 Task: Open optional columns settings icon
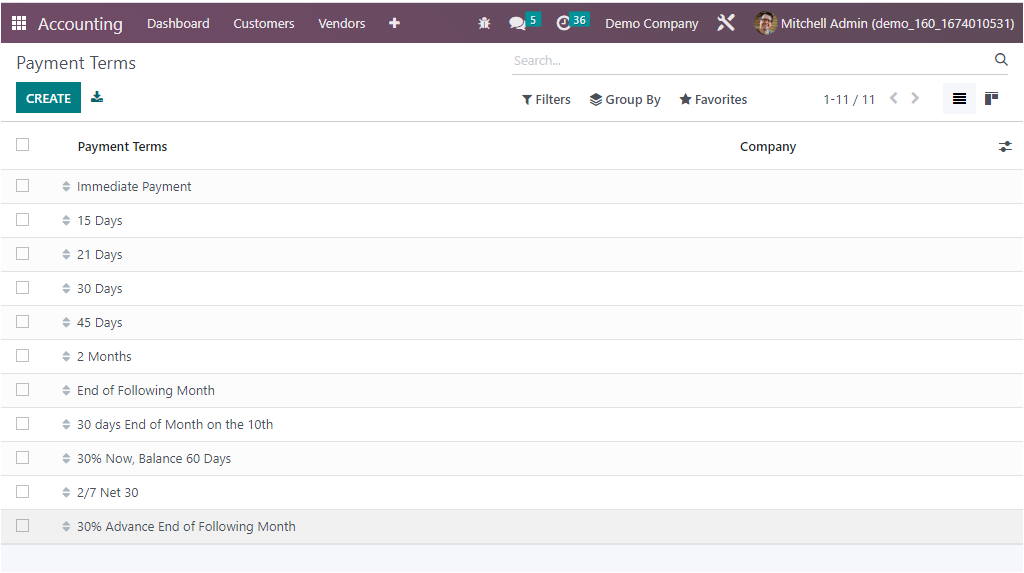coord(1005,147)
